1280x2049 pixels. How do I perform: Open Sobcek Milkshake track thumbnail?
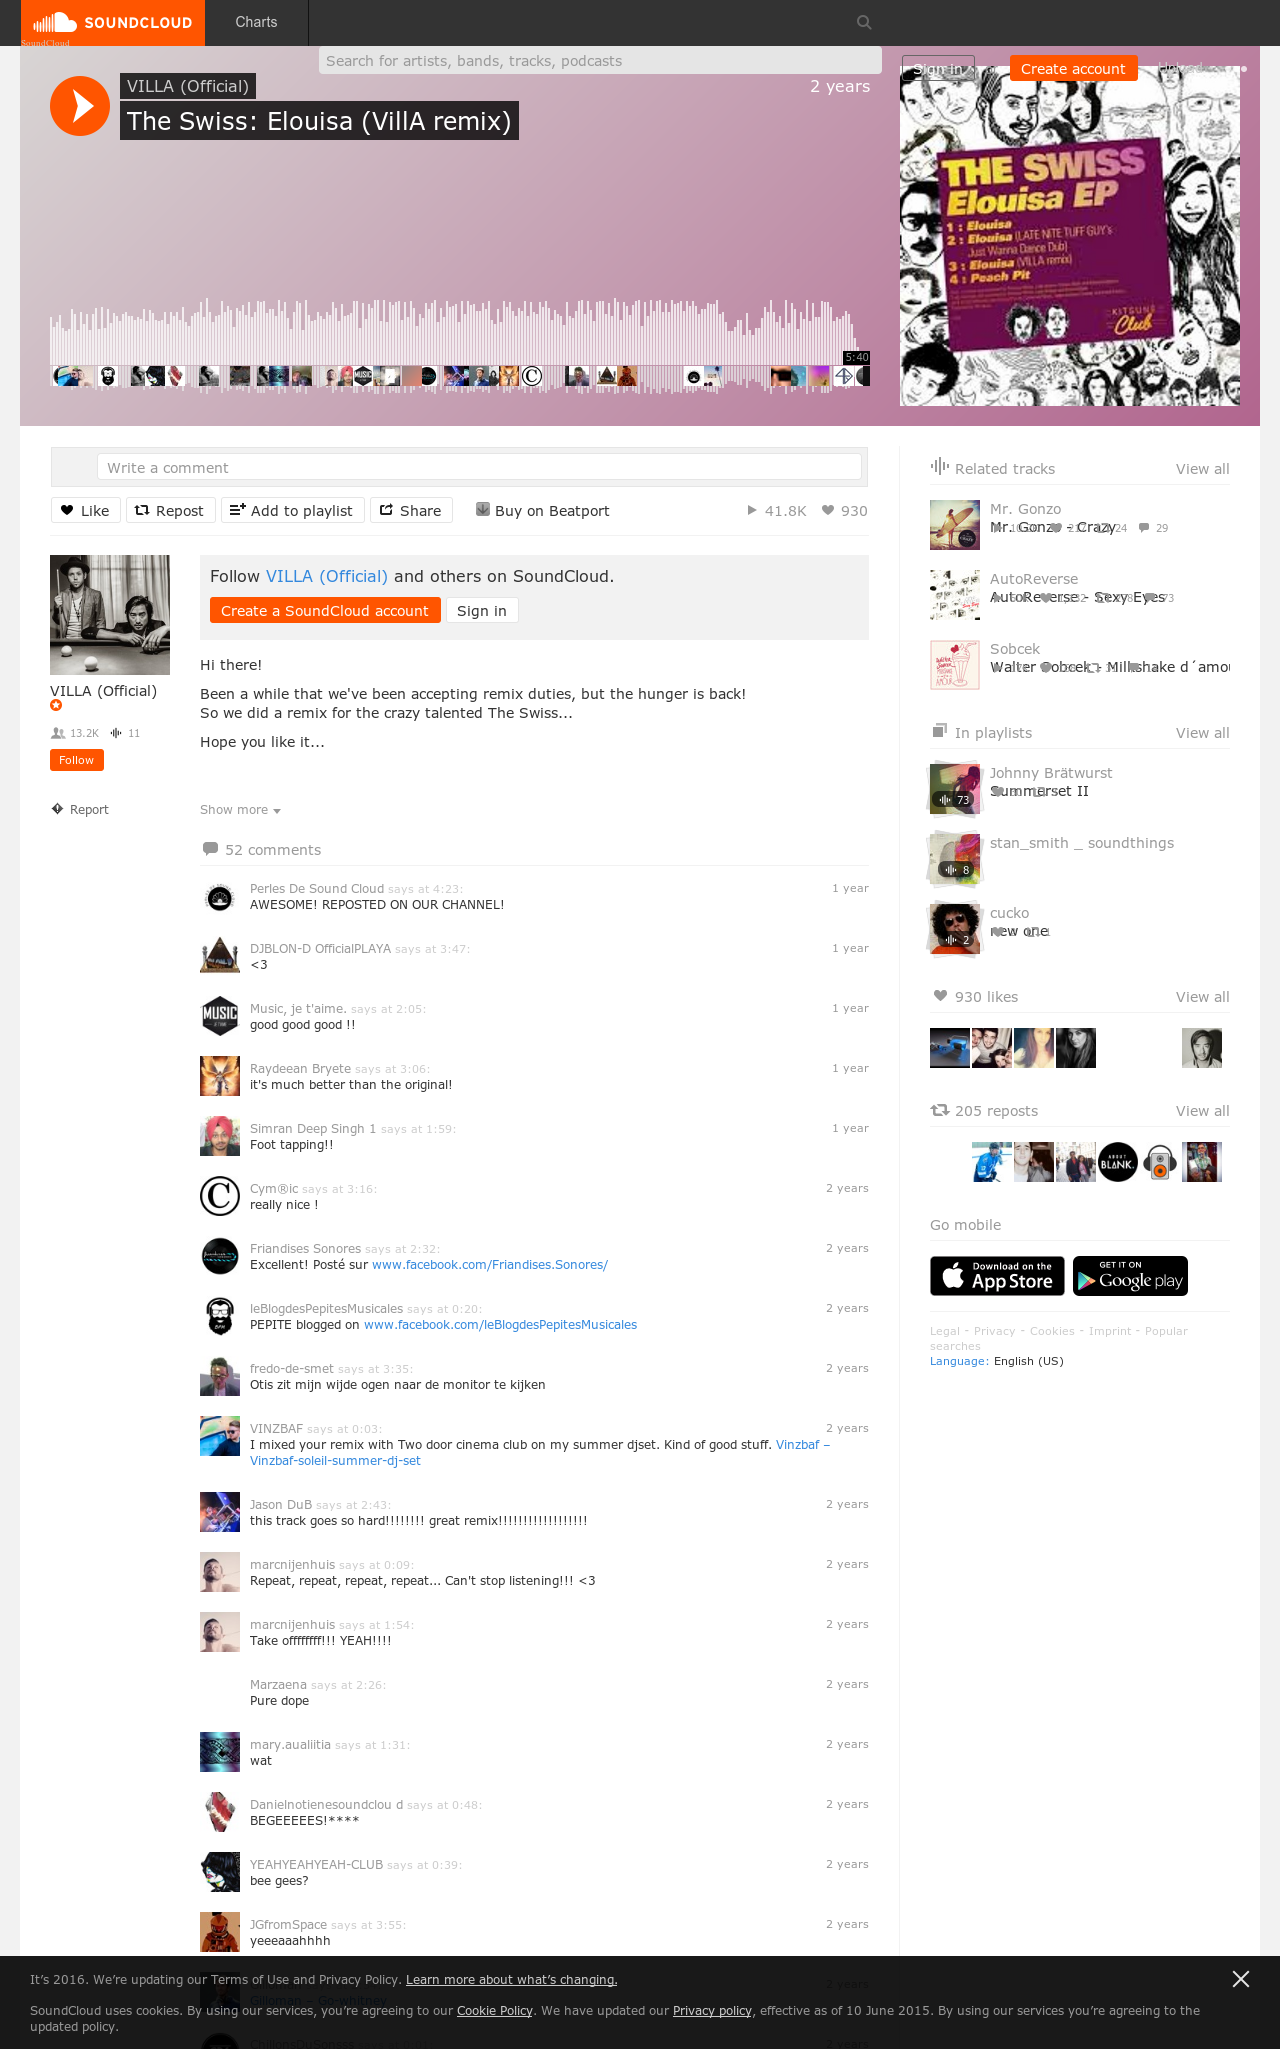(955, 665)
